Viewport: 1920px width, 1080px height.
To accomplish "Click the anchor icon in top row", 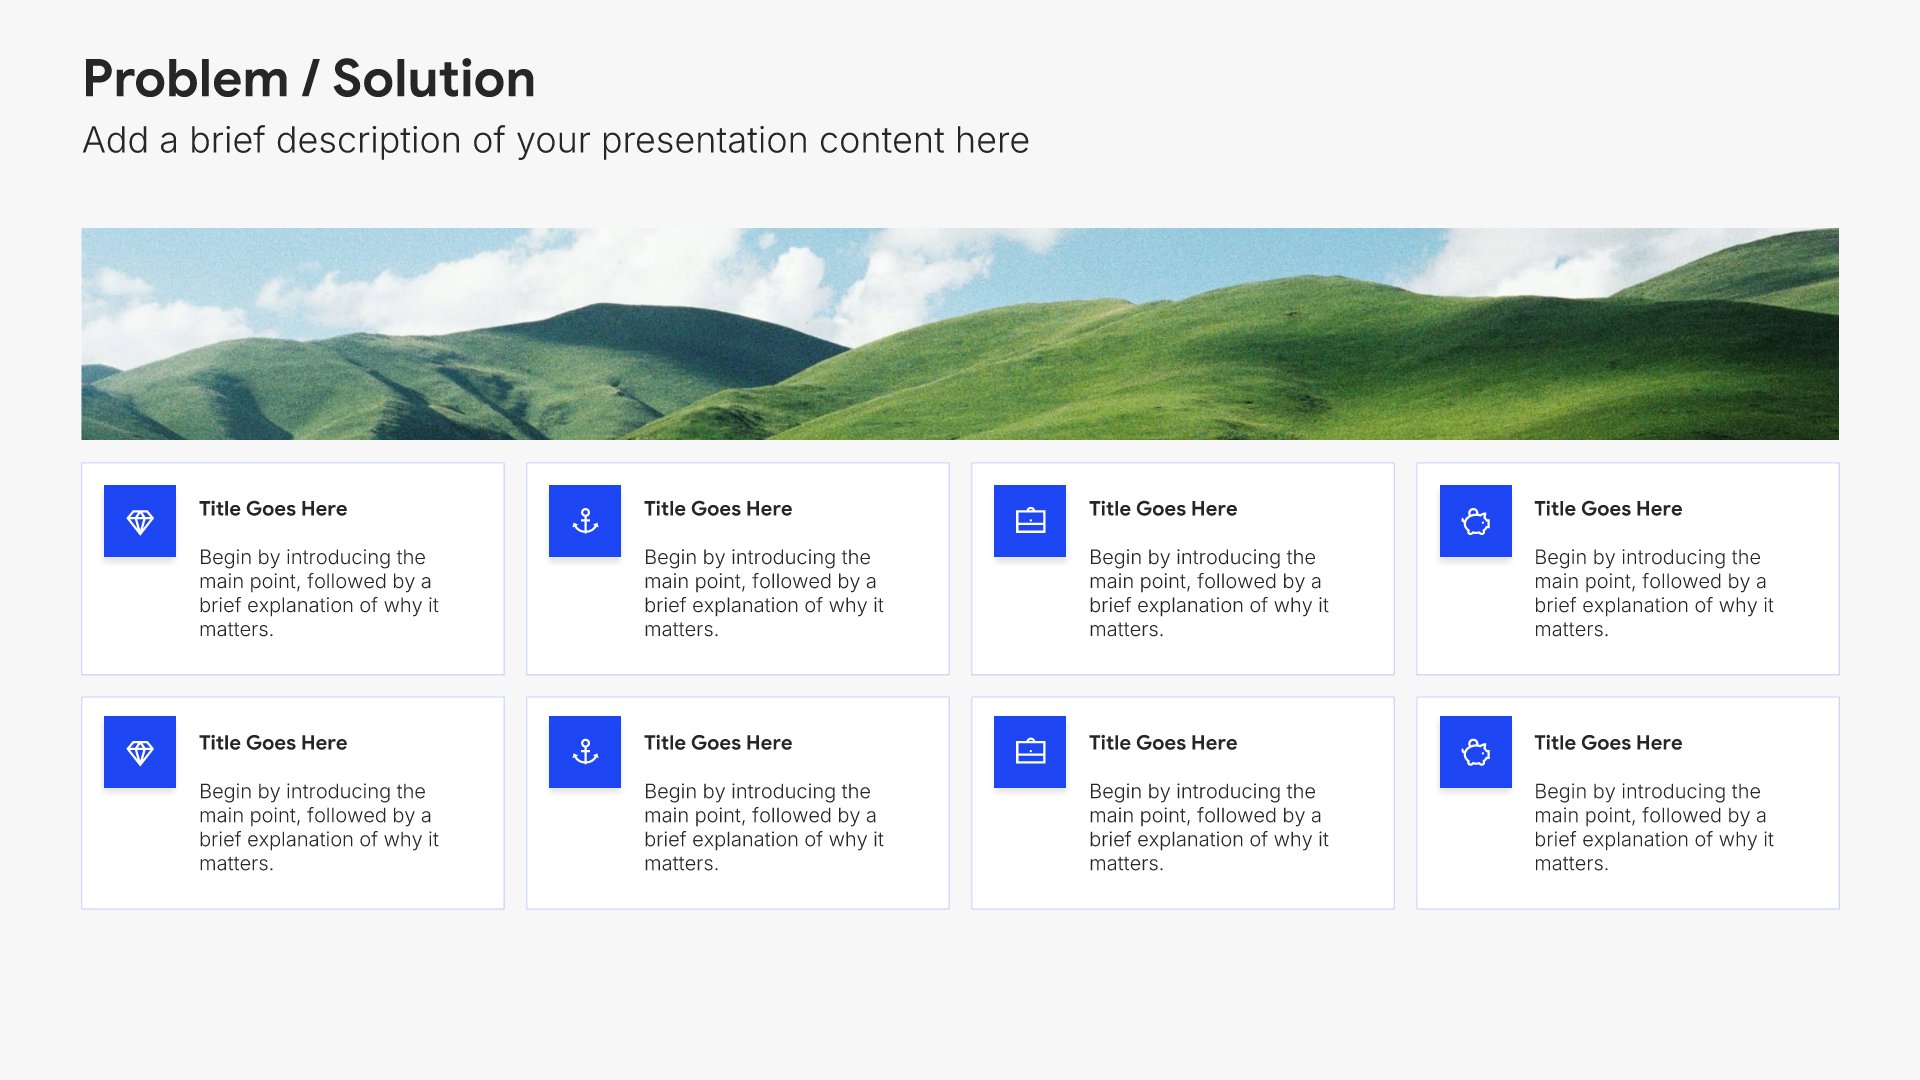I will pos(585,521).
